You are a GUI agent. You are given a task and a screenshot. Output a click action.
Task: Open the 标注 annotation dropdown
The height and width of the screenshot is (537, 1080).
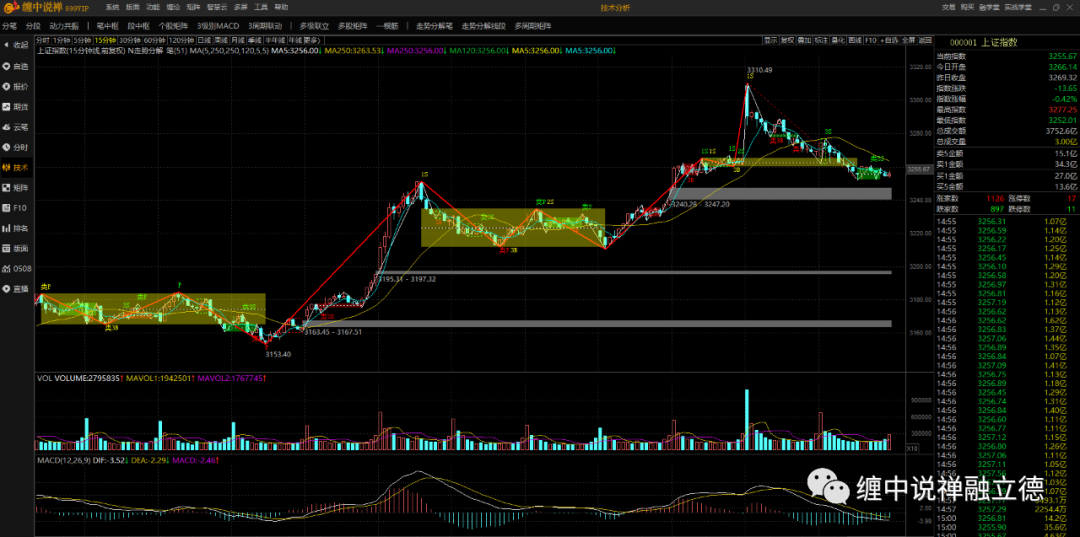pyautogui.click(x=821, y=40)
